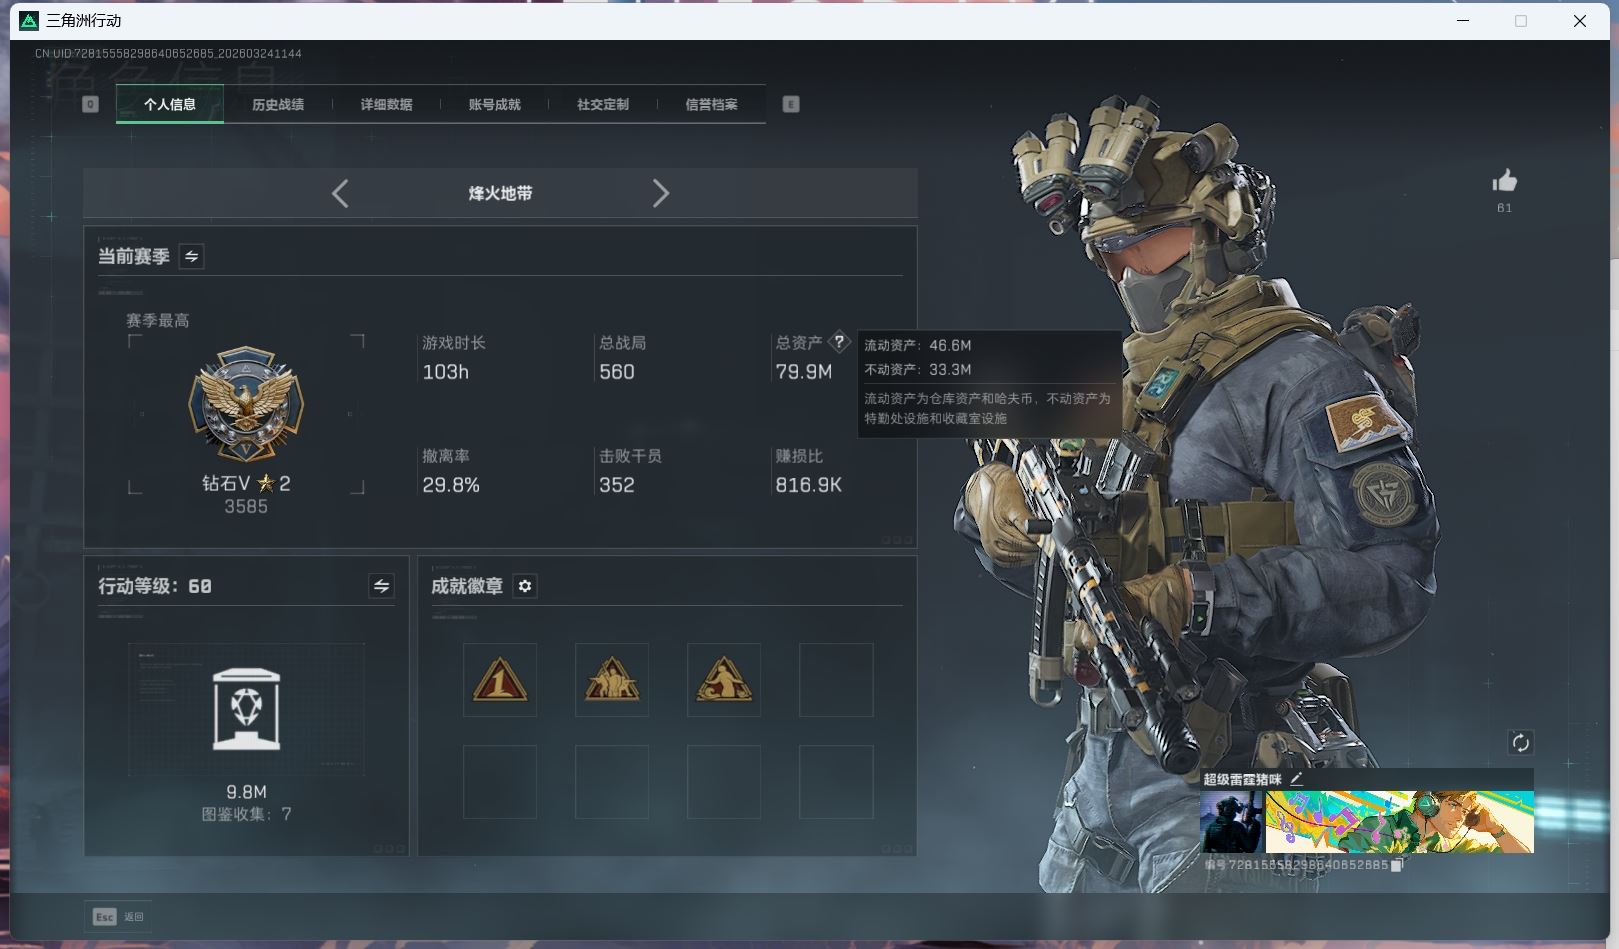Copy the player ID number
This screenshot has width=1619, height=949.
[1397, 865]
